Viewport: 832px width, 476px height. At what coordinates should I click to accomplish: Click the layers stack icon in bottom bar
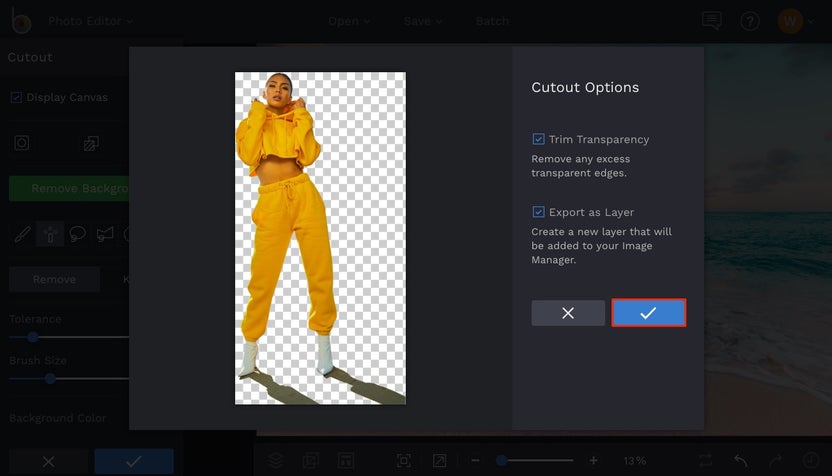[x=276, y=460]
